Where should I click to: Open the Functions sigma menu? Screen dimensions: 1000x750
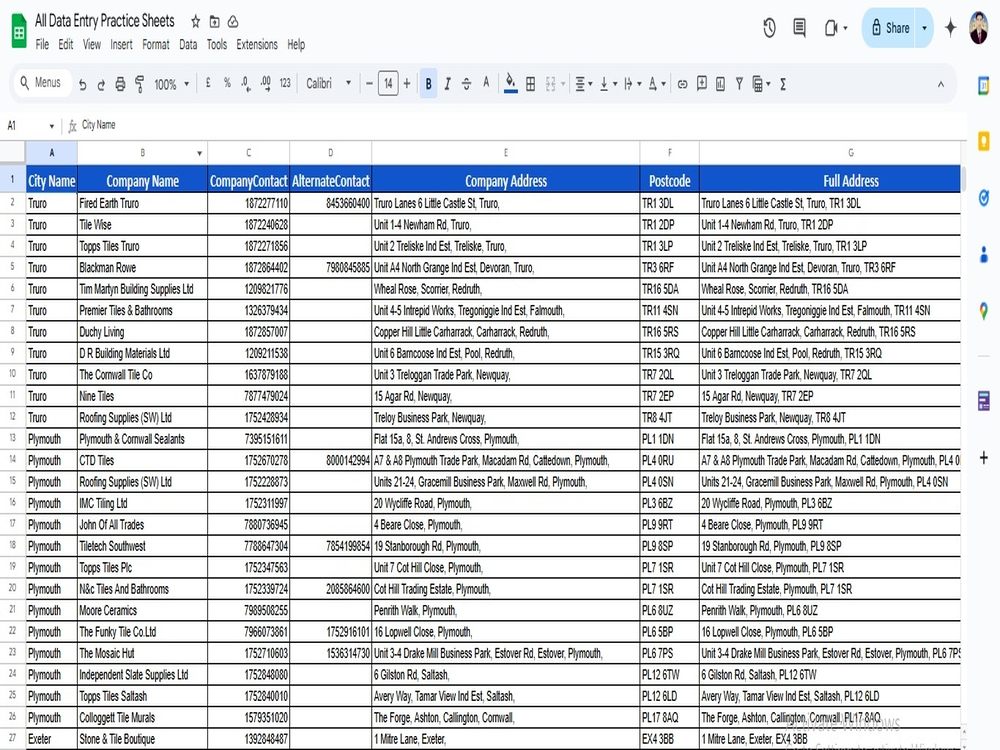click(783, 84)
